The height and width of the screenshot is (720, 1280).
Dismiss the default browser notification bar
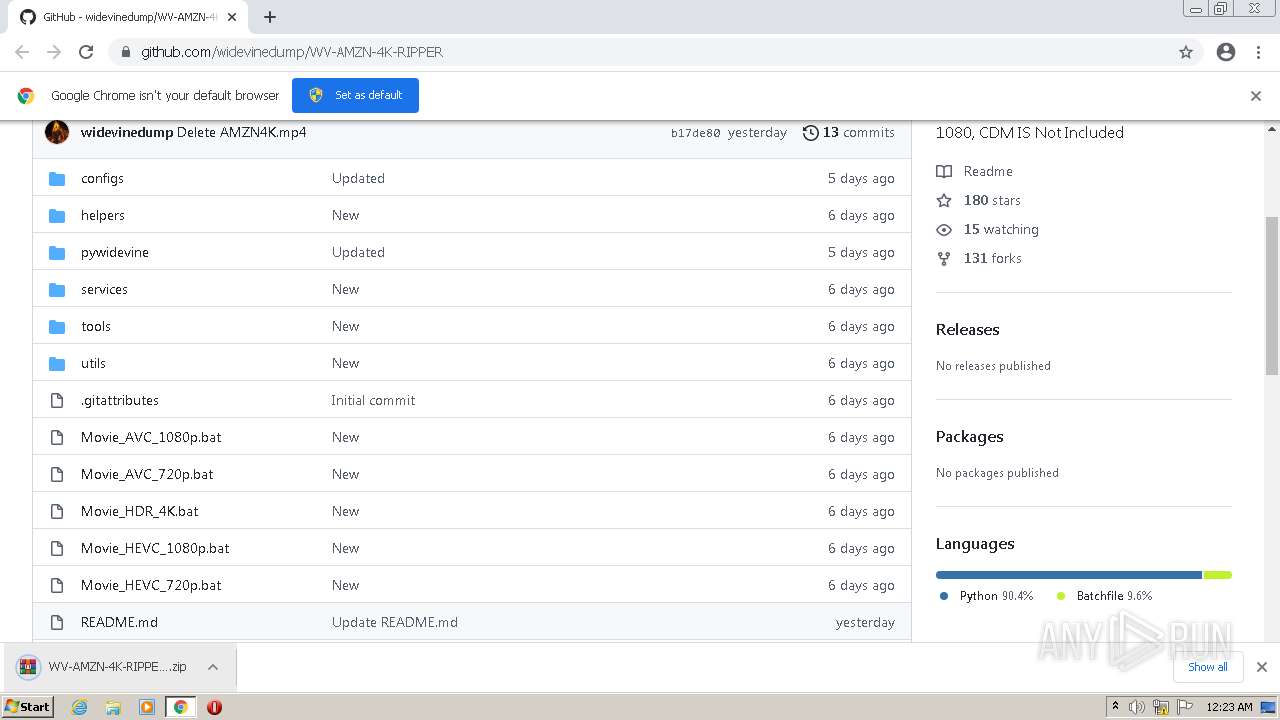click(1256, 96)
